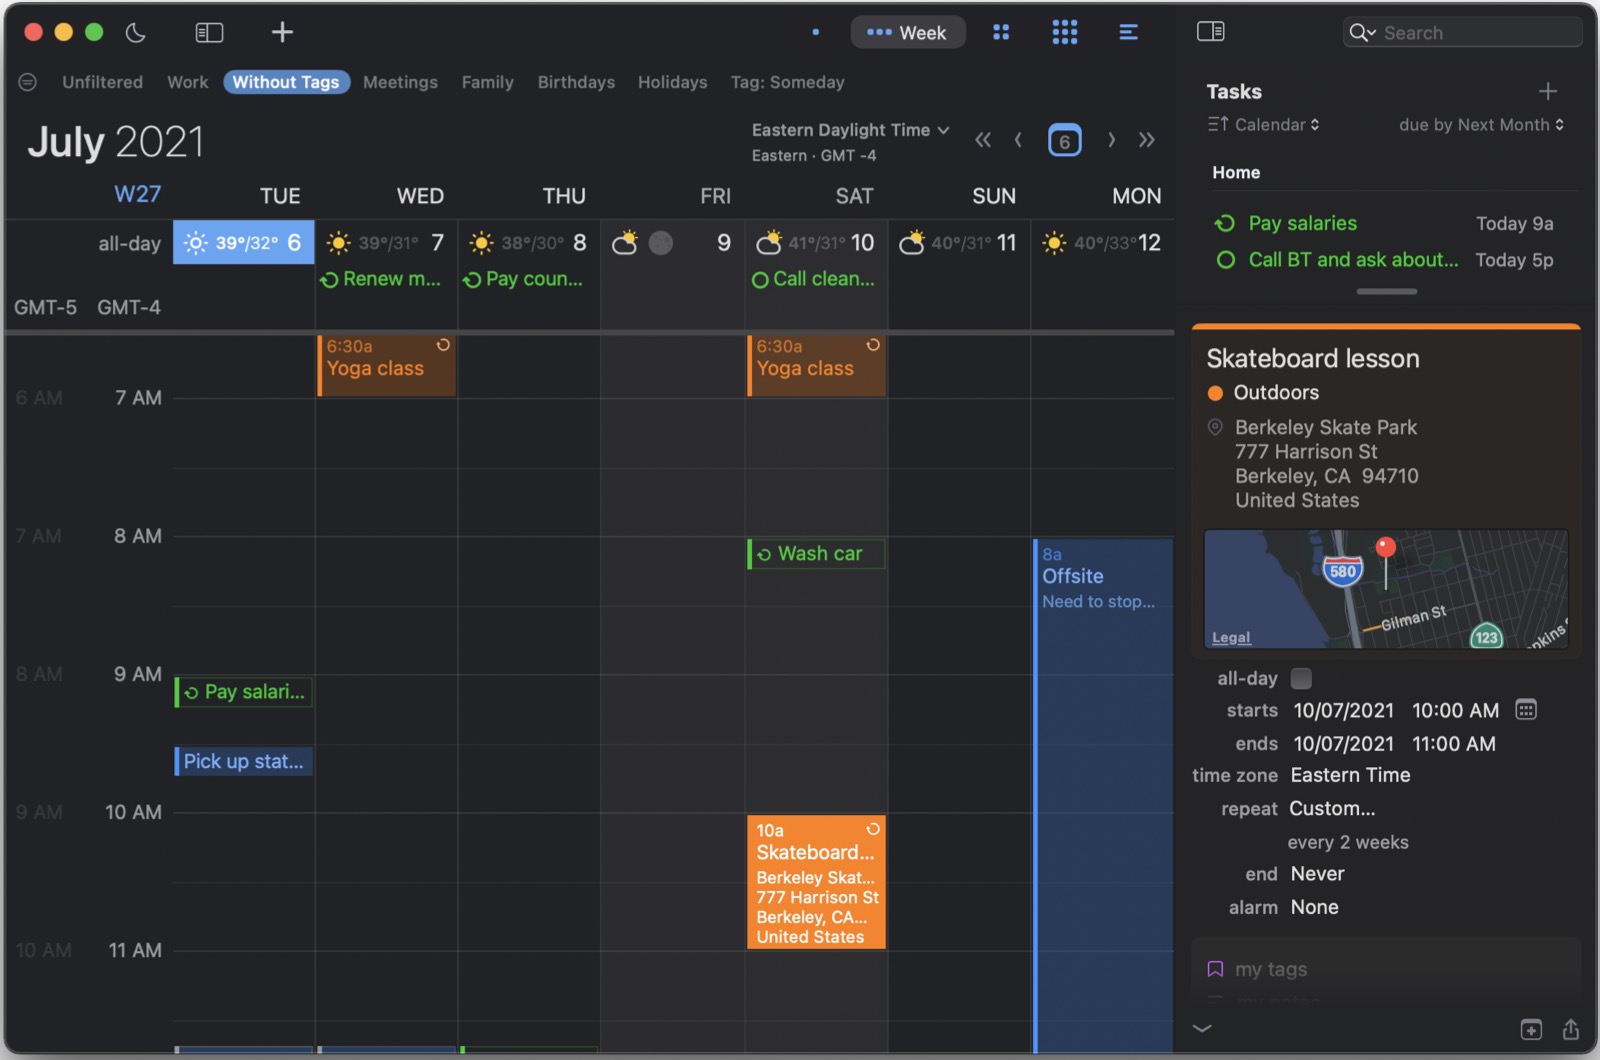Select the Without Tags calendar set

click(x=286, y=82)
